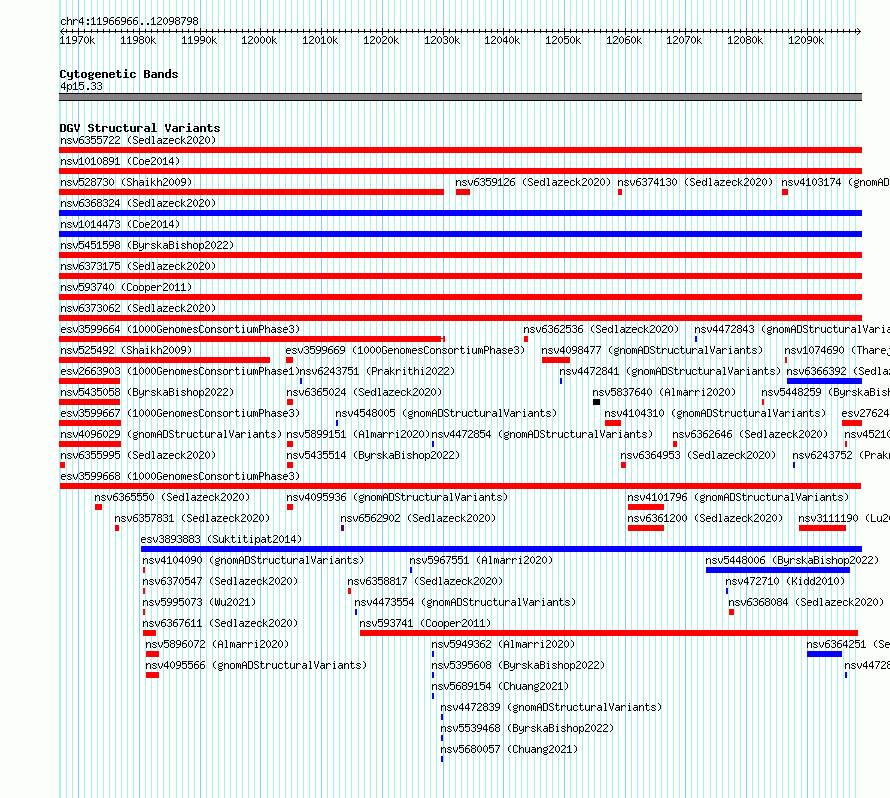Open nsv6243751 (Prakrithi2022) label
890x798 pixels.
377,371
